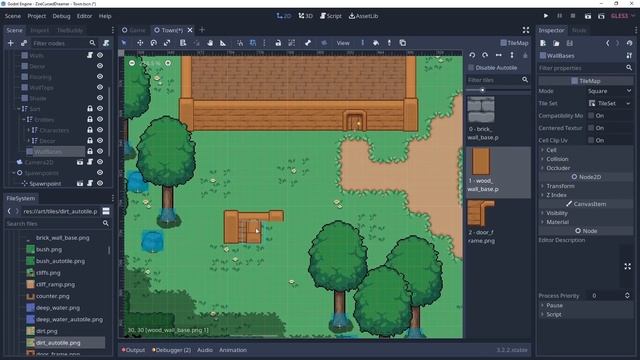Viewport: 640px width, 360px height.
Task: Switch to the 3D workspace
Action: (x=305, y=16)
